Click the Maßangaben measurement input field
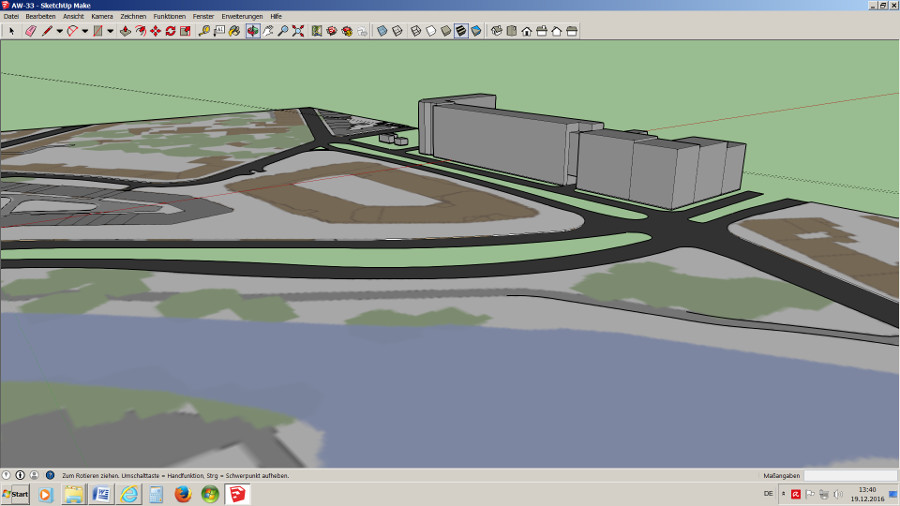Image resolution: width=900 pixels, height=506 pixels. pyautogui.click(x=849, y=476)
